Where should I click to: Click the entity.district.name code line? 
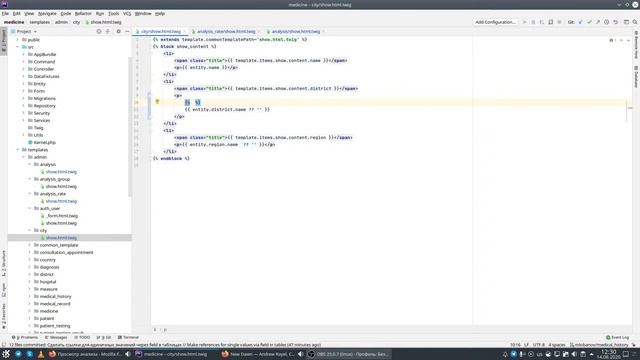[x=227, y=109]
